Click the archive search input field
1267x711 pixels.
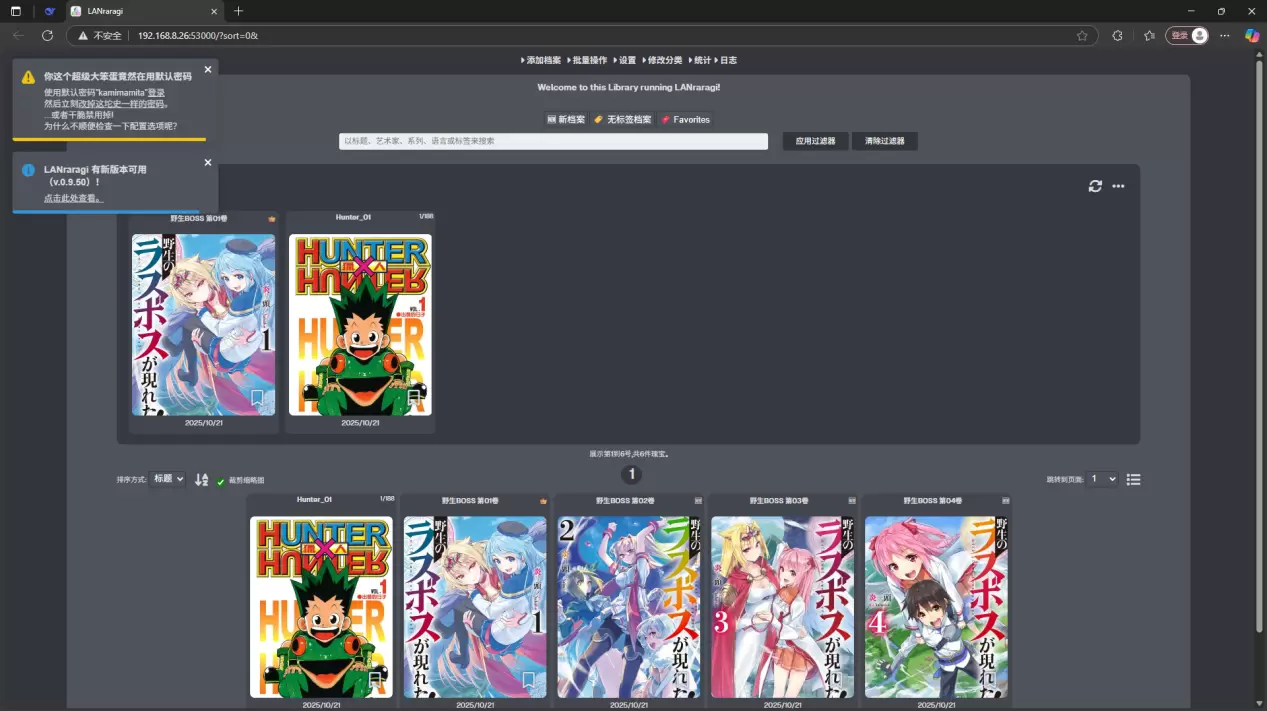click(553, 141)
